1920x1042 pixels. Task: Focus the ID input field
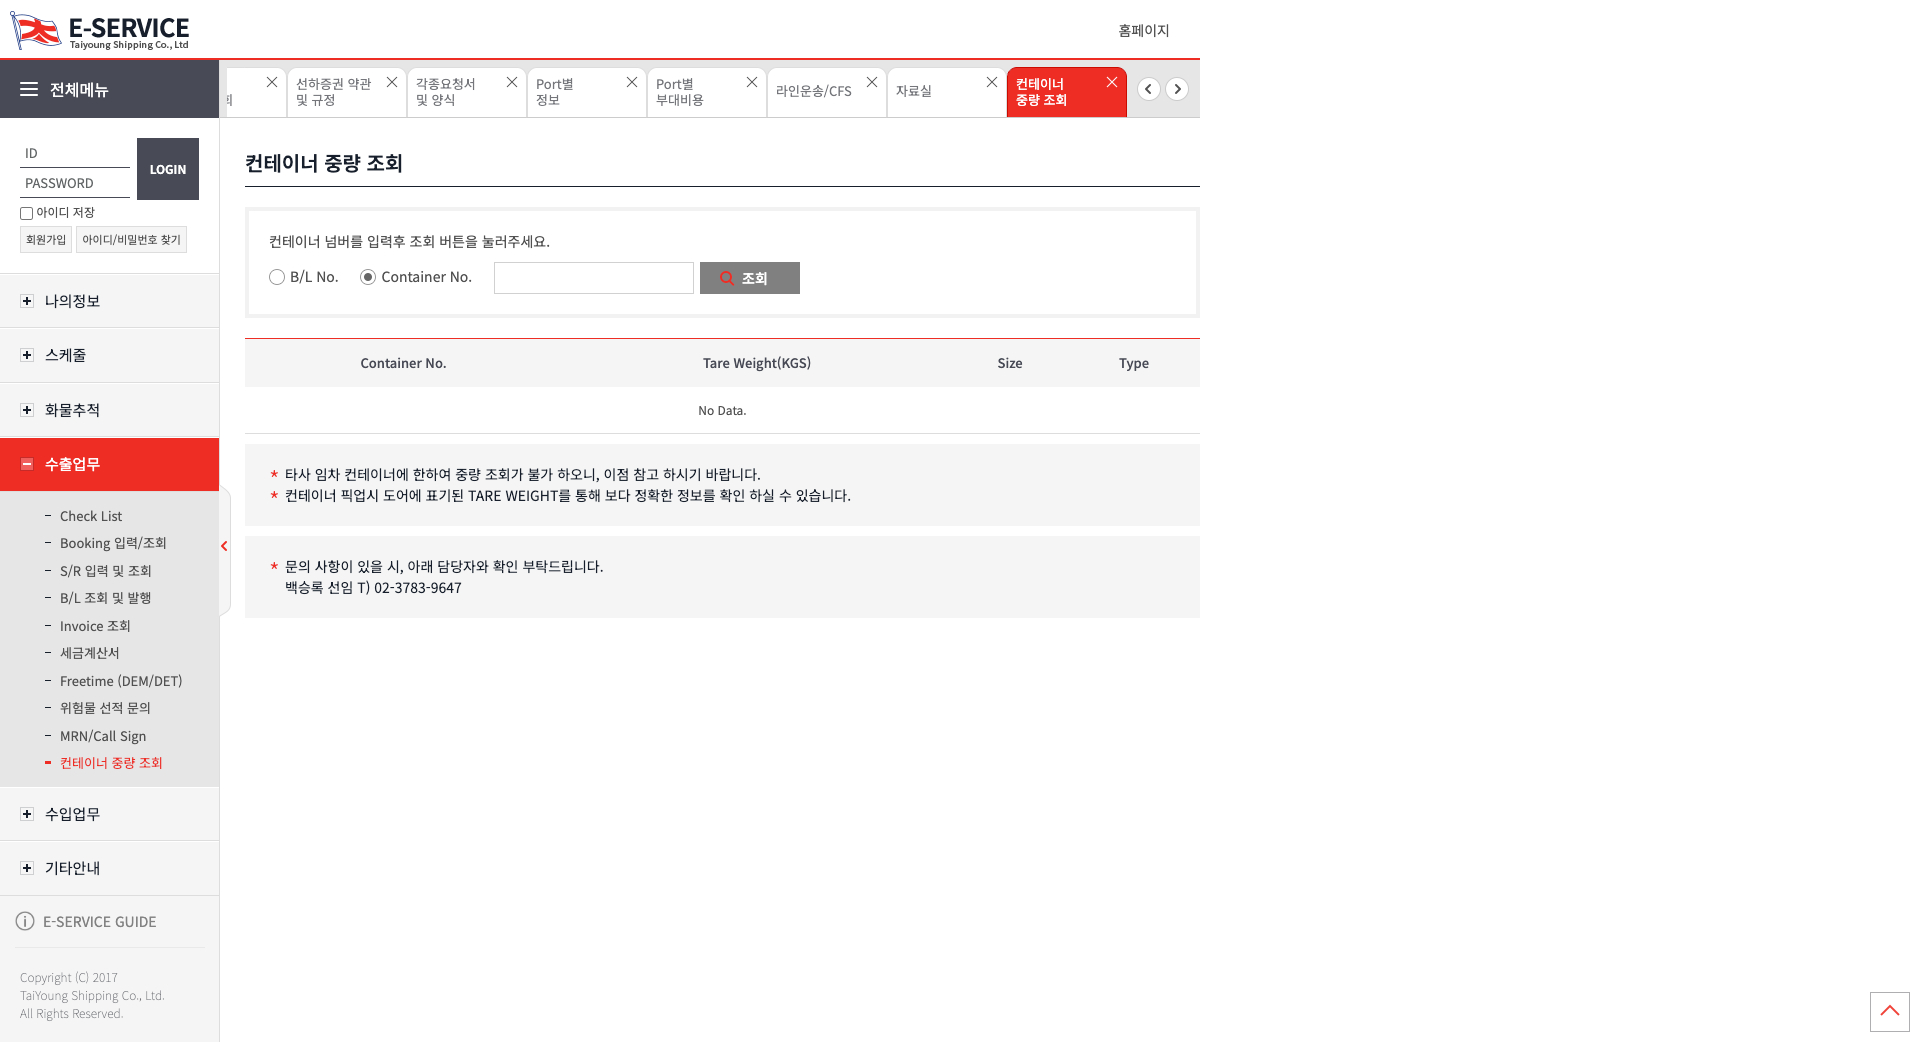(x=75, y=153)
